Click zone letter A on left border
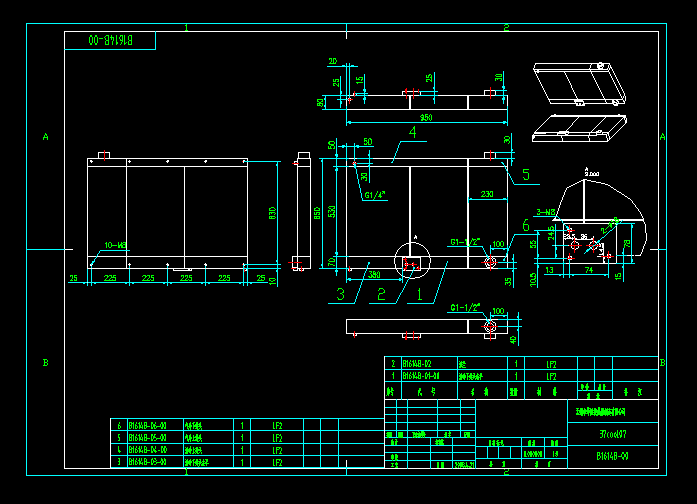 pos(45,137)
